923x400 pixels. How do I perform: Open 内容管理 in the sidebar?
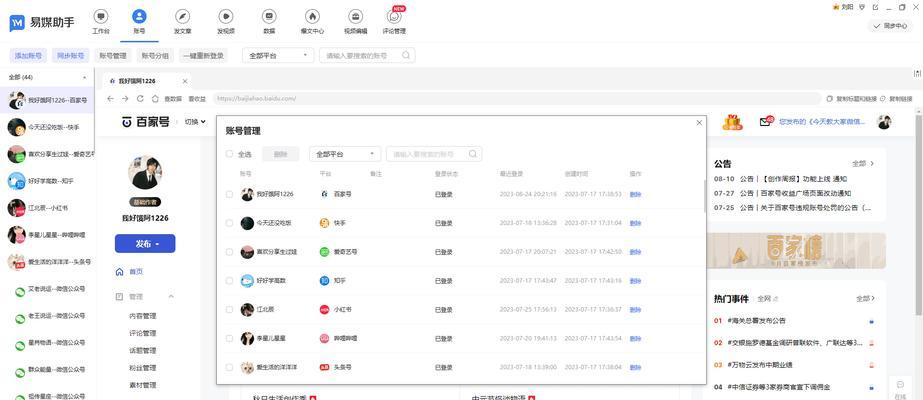tap(142, 316)
